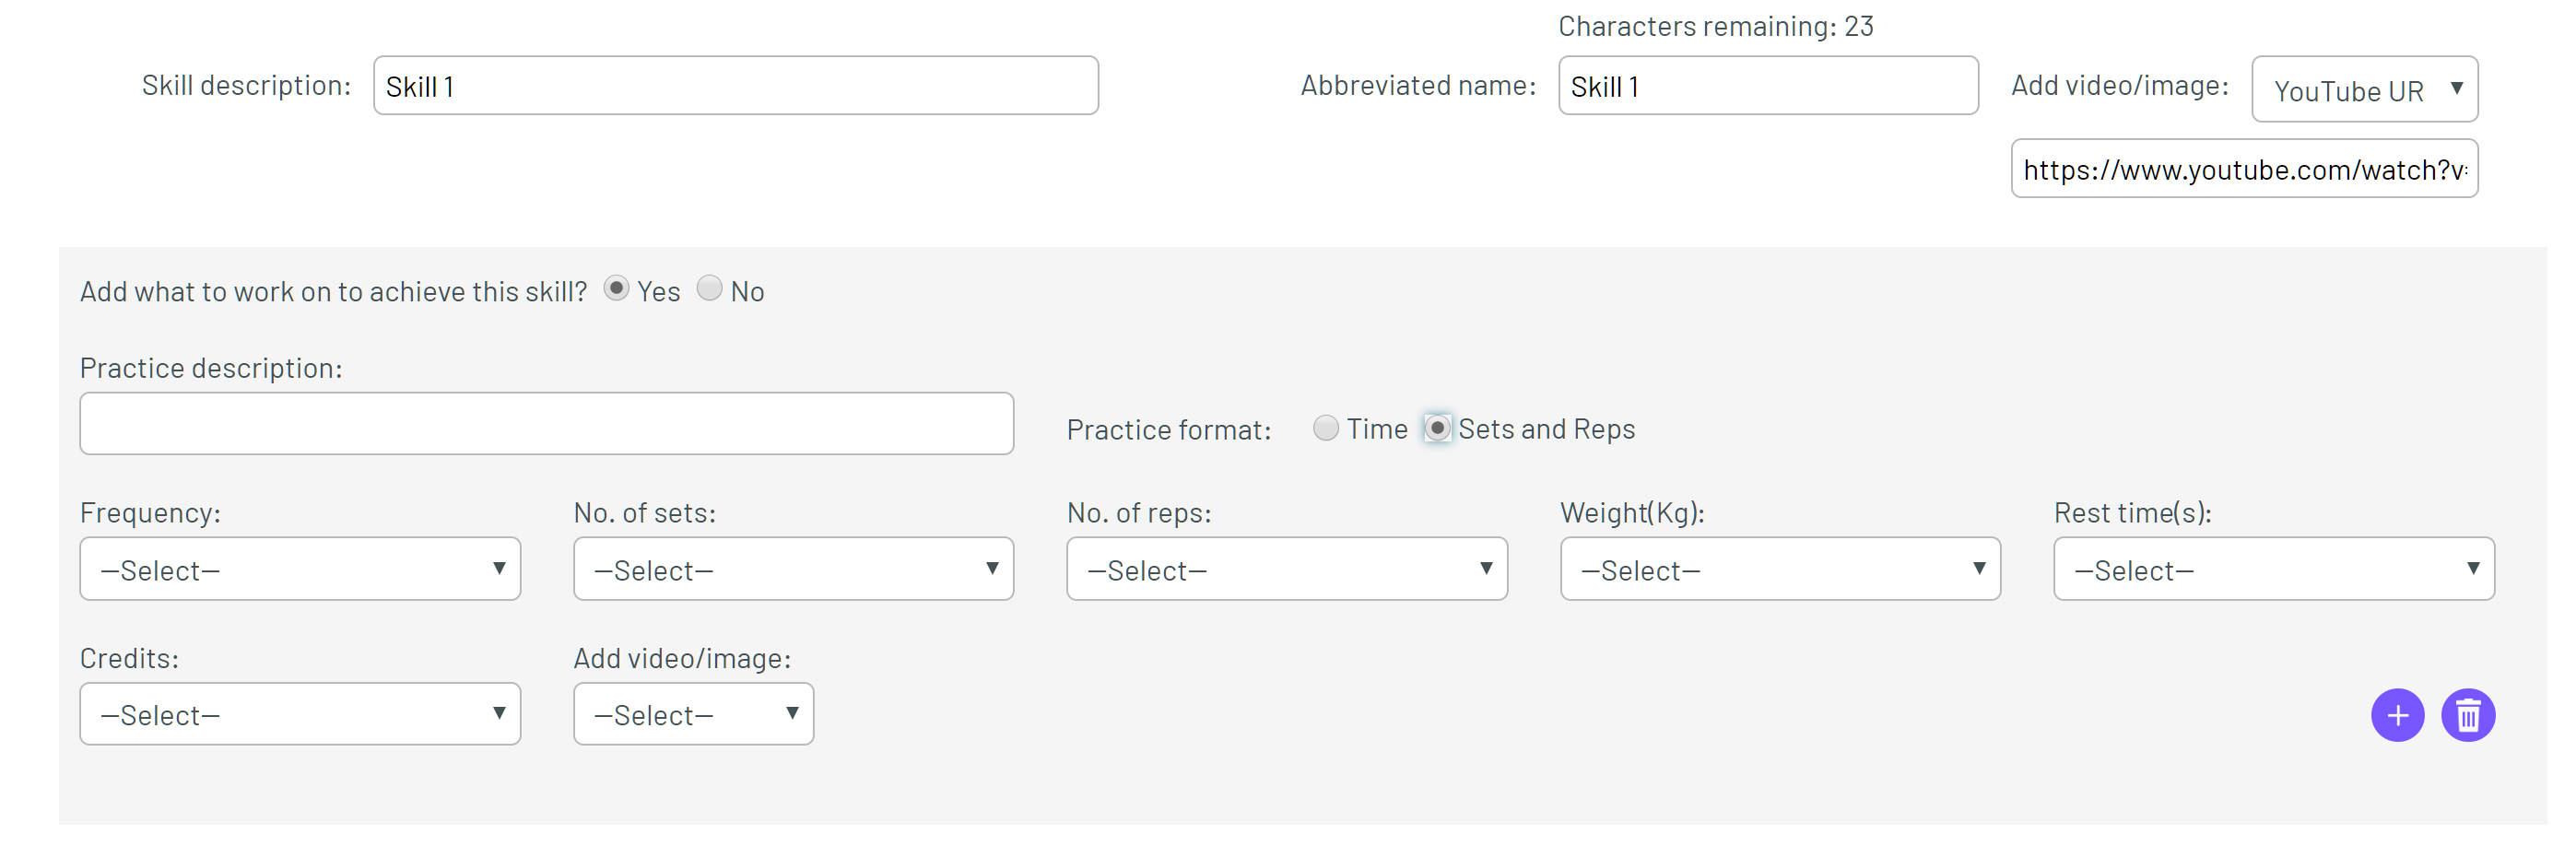Select No for add what to work on
The image size is (2576, 846).
click(709, 288)
